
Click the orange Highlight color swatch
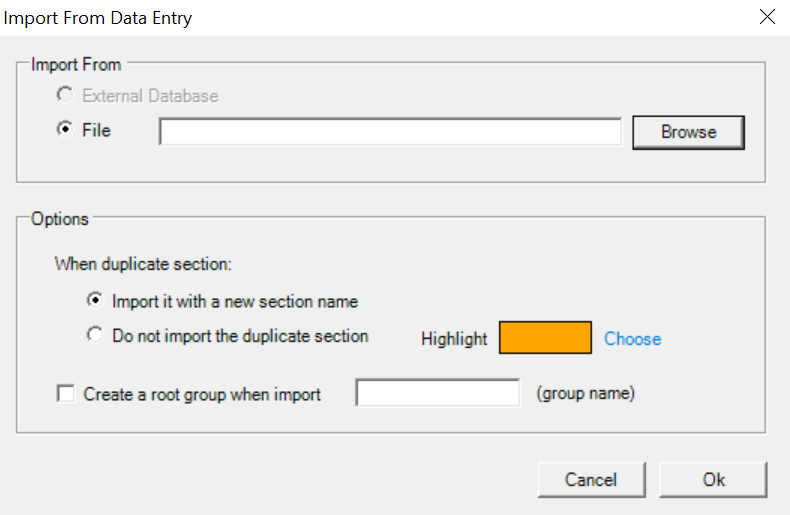pyautogui.click(x=545, y=338)
